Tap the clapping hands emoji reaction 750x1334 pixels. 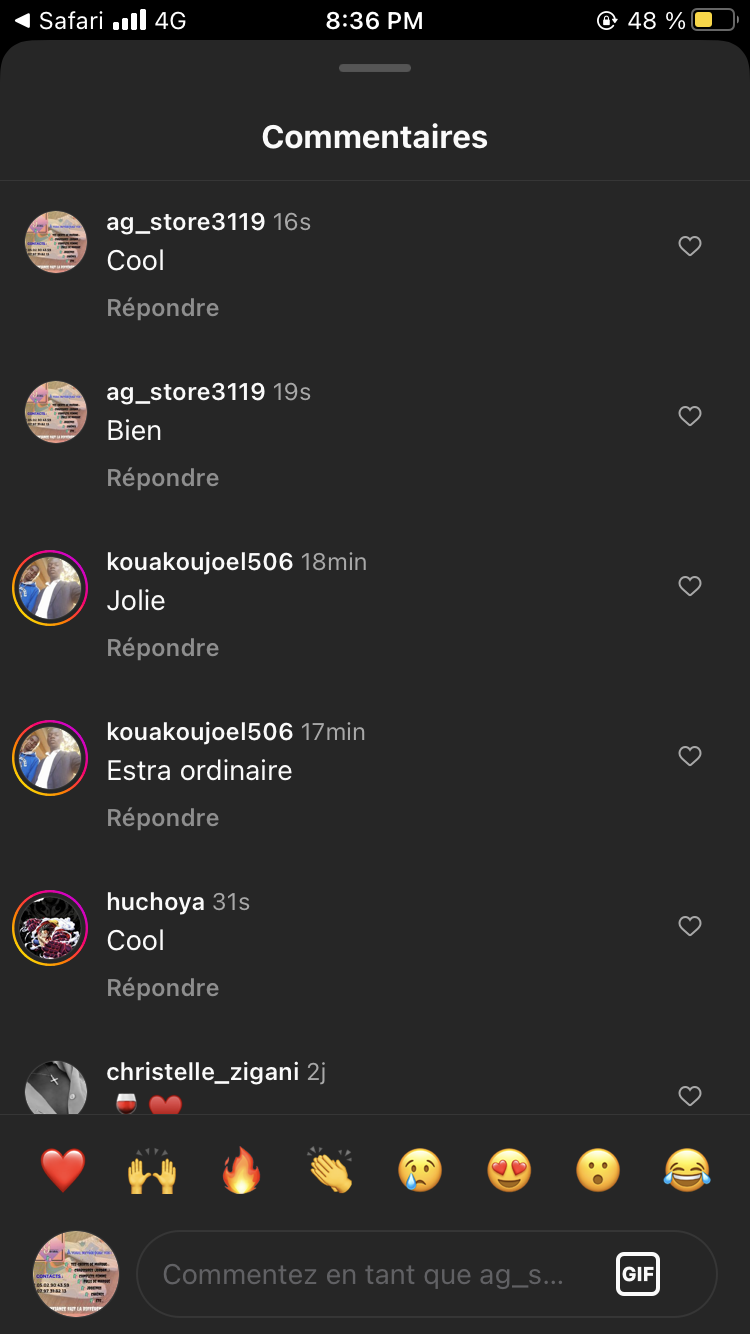coord(331,1169)
